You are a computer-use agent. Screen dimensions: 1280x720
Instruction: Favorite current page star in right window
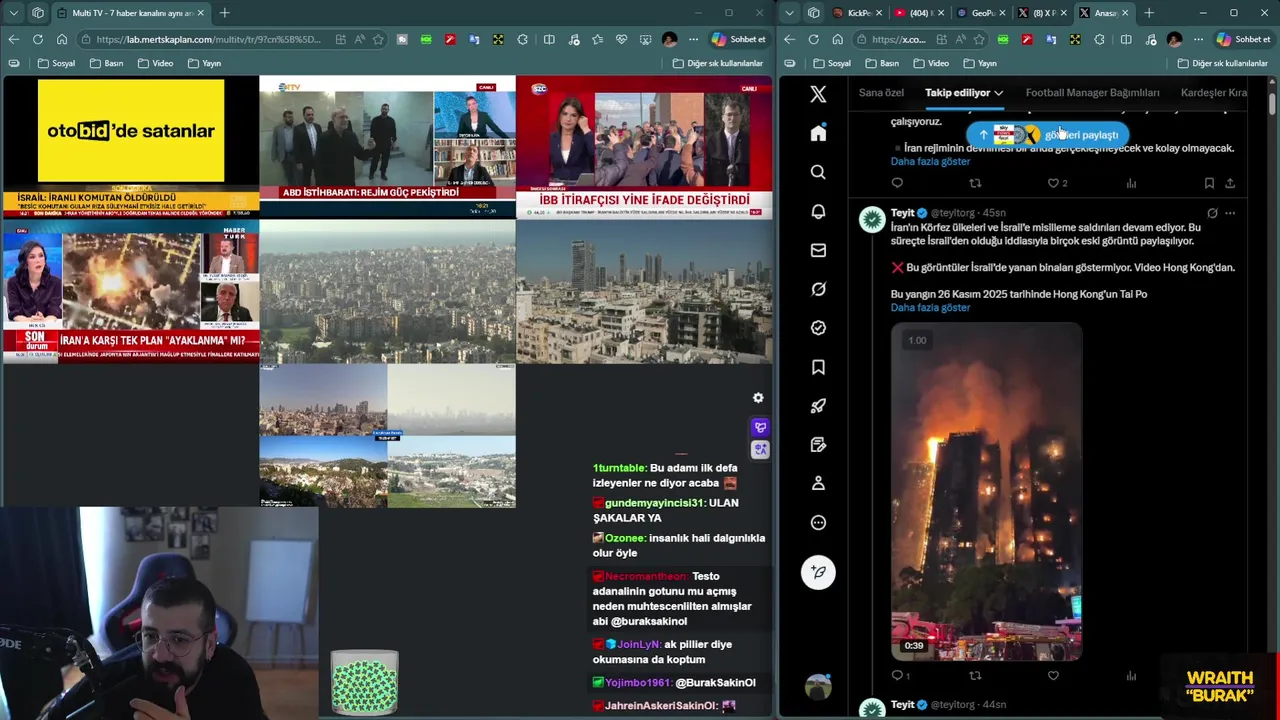click(979, 39)
